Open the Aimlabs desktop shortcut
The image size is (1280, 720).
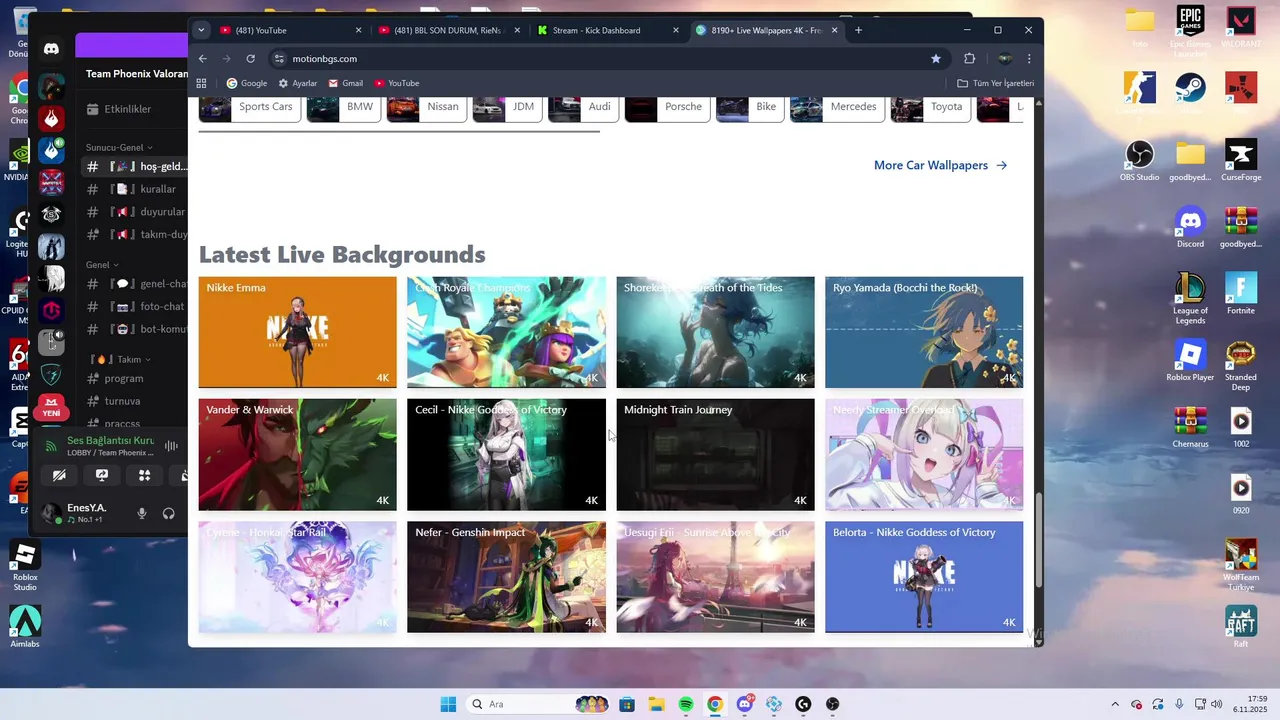tap(25, 627)
